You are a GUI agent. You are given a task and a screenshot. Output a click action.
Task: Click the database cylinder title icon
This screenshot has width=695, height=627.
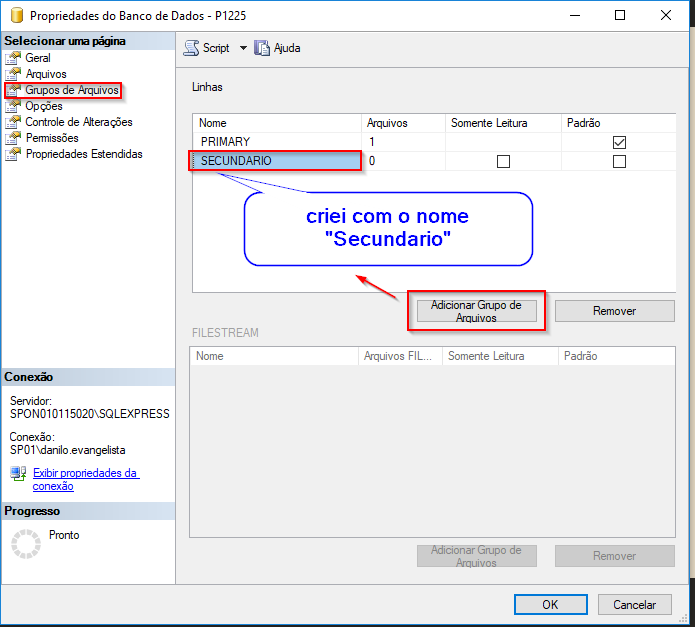[x=16, y=15]
